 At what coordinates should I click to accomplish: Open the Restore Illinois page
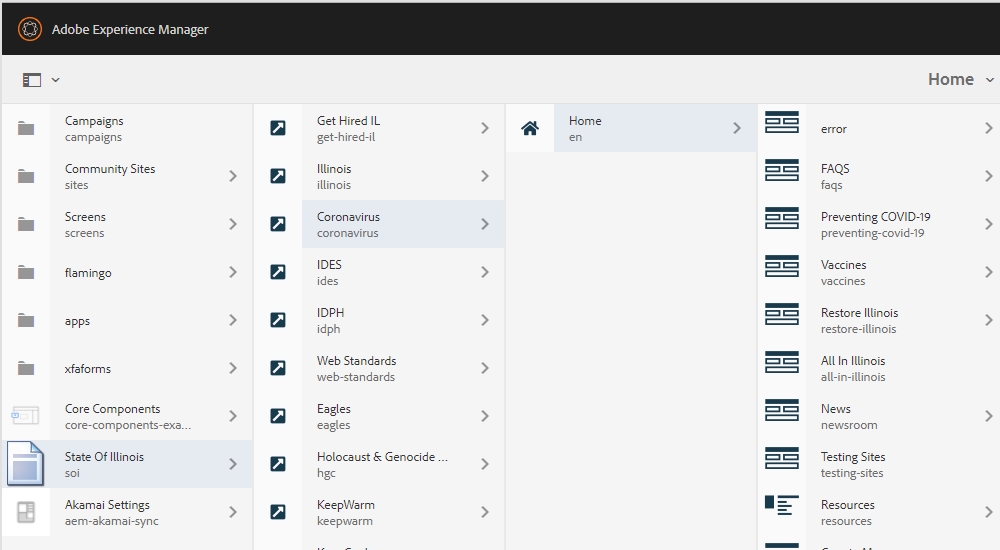pos(859,320)
